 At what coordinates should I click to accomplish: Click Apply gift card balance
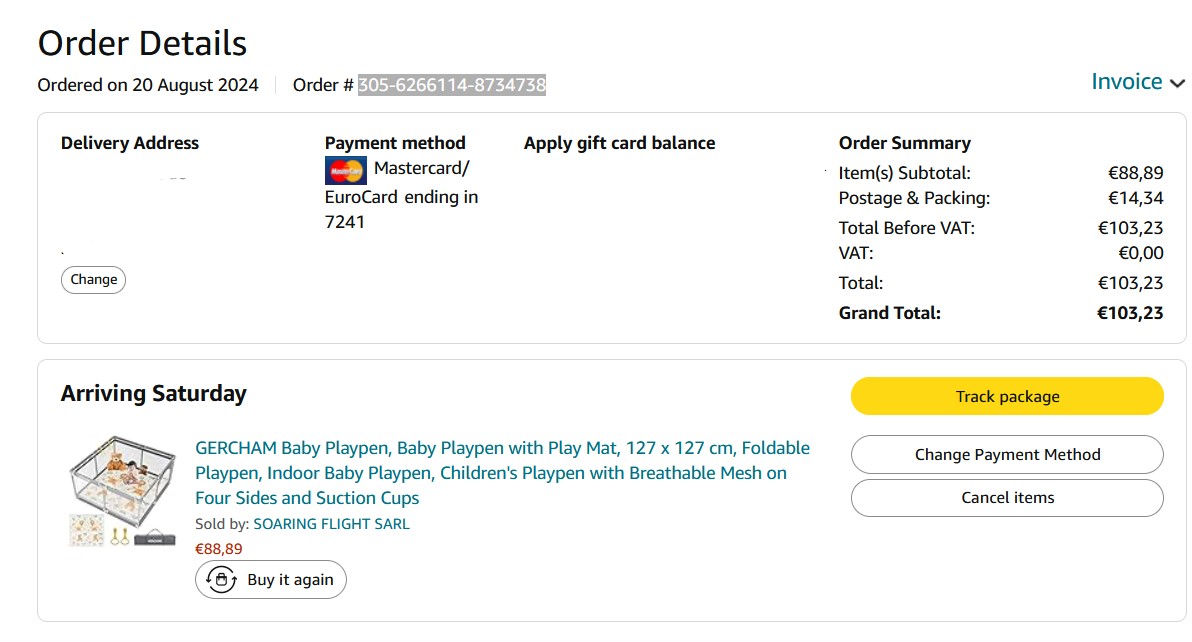pos(619,143)
